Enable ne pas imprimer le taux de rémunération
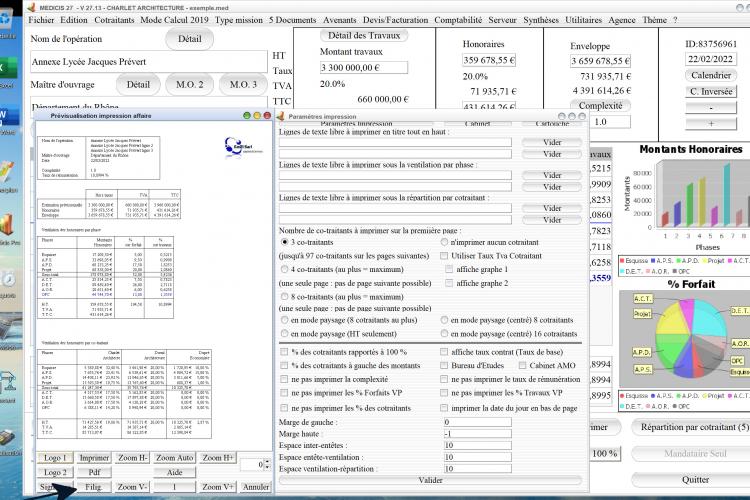Viewport: 750px width, 500px height. (444, 379)
